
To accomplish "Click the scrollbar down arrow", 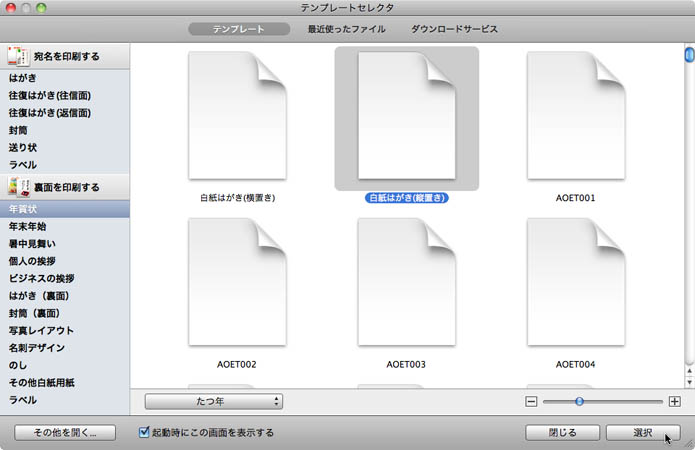I will click(688, 380).
